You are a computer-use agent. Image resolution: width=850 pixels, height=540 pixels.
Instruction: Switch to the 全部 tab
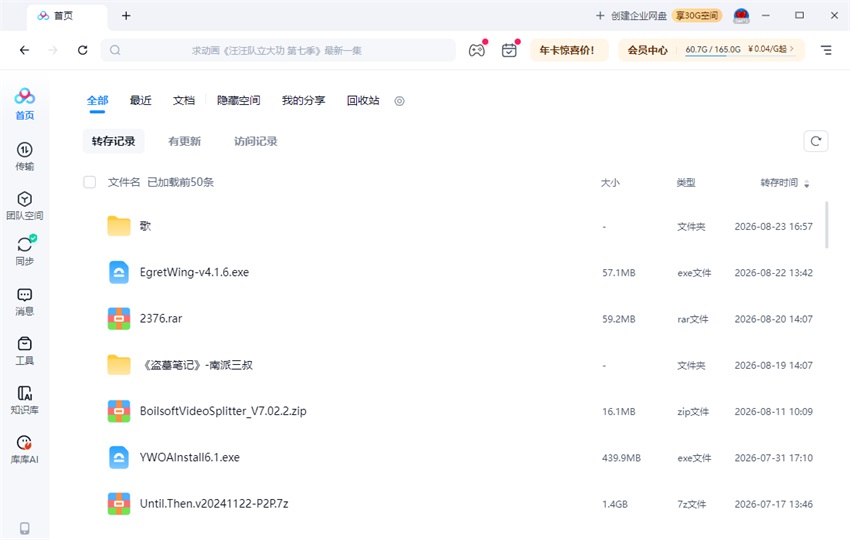tap(98, 100)
